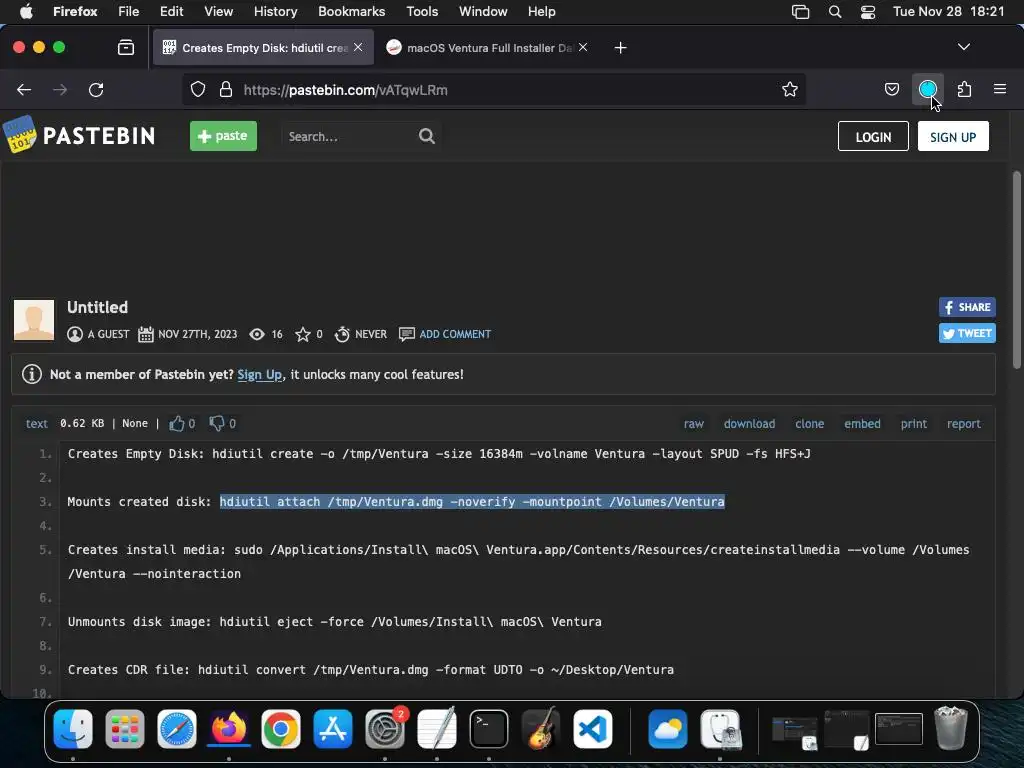Click the guest user avatar
Image resolution: width=1024 pixels, height=768 pixels.
pos(34,320)
